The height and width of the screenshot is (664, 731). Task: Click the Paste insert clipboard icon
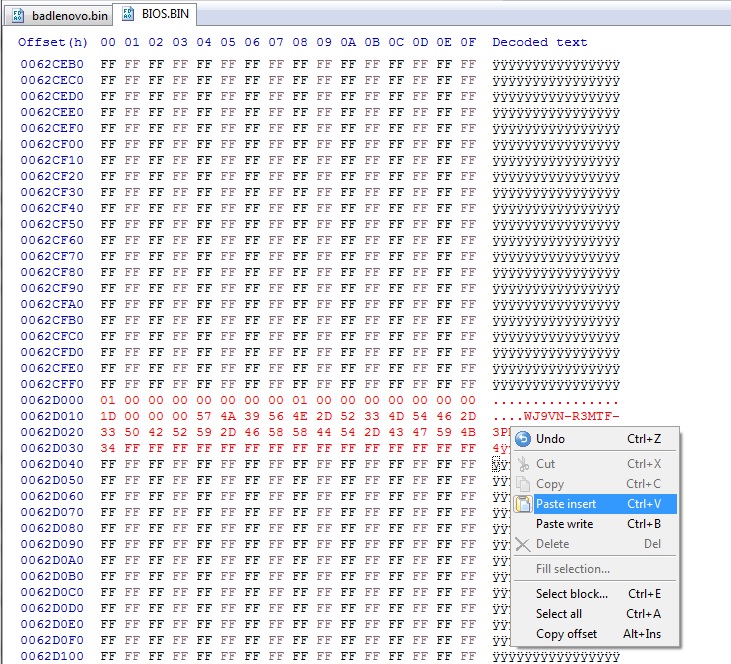point(523,504)
